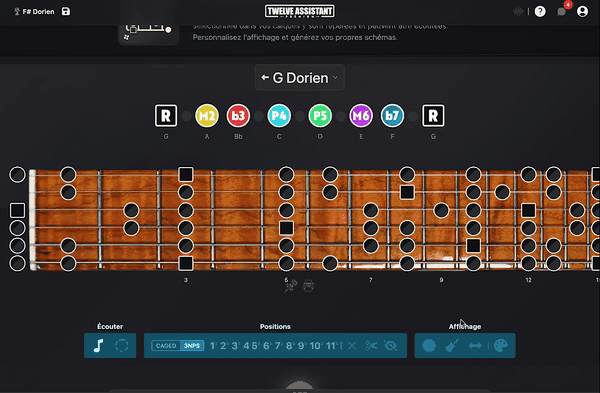Screen dimensions: 600x393
Task: Select position 6
Action: click(x=267, y=346)
